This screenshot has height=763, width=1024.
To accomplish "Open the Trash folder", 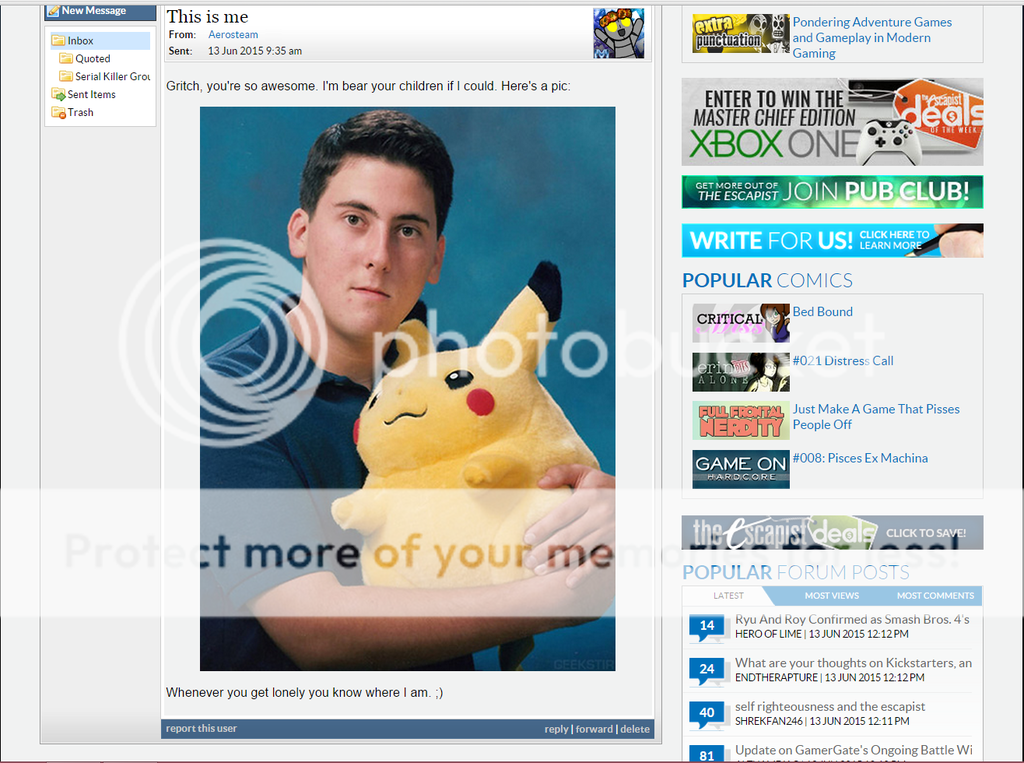I will tap(80, 112).
